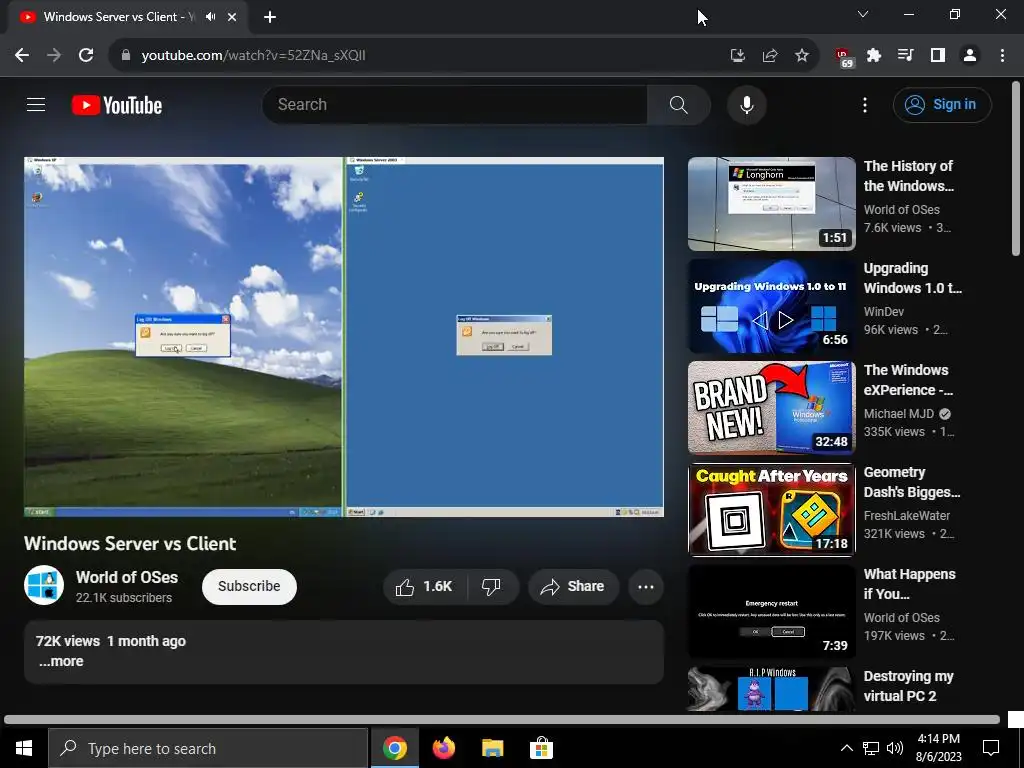Open Chrome profile avatar
Image resolution: width=1024 pixels, height=768 pixels.
coord(970,55)
